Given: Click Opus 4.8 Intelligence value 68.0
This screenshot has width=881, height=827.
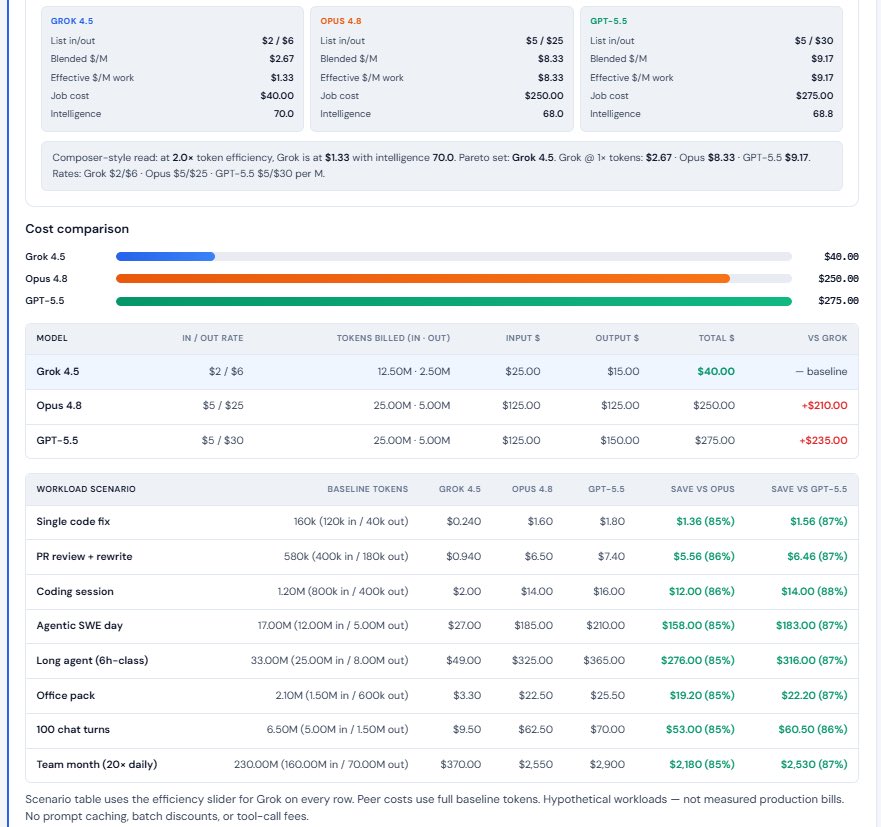Looking at the screenshot, I should pos(553,113).
